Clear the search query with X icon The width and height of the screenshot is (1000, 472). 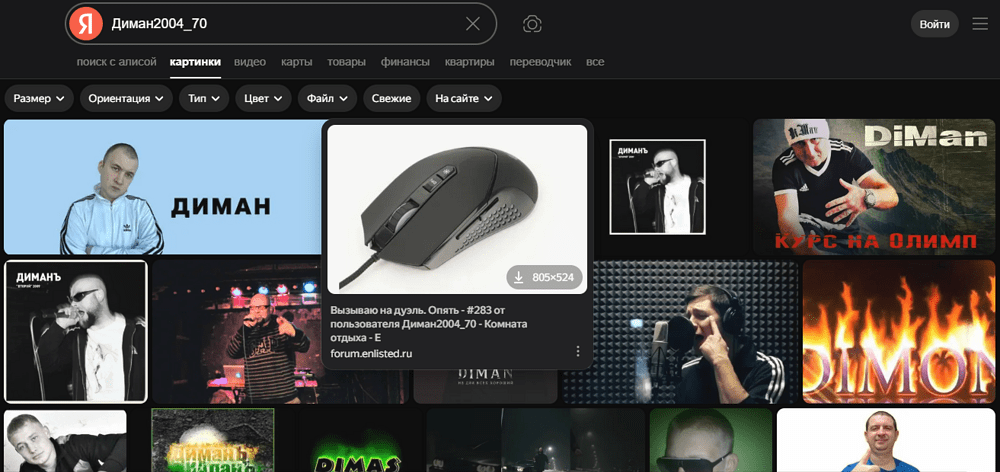[473, 24]
